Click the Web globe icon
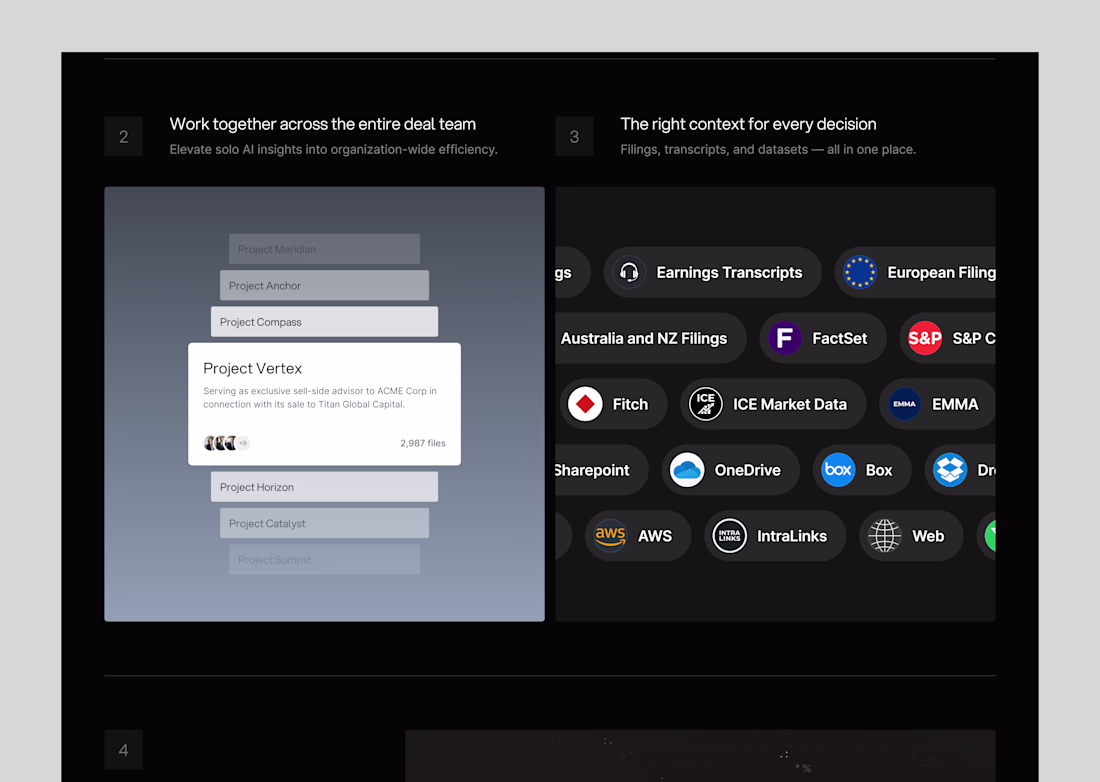This screenshot has width=1100, height=782. (x=885, y=536)
